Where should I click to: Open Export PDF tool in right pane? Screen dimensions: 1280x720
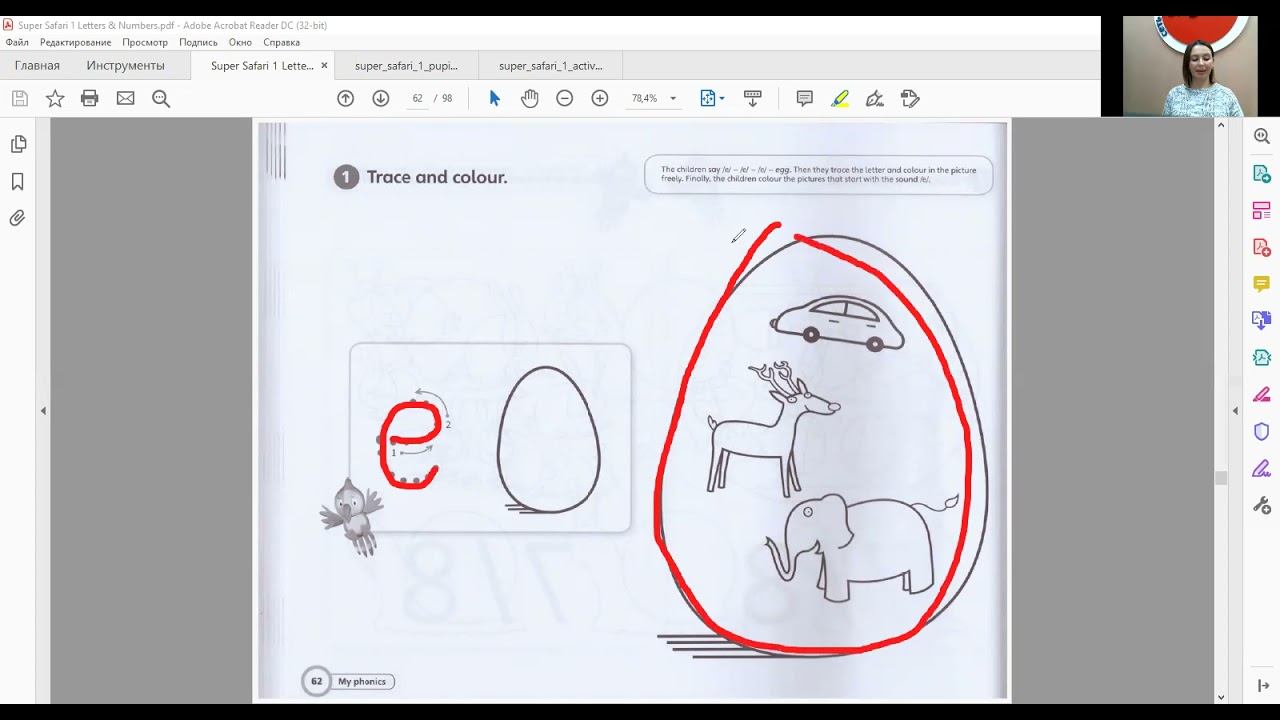[1262, 174]
